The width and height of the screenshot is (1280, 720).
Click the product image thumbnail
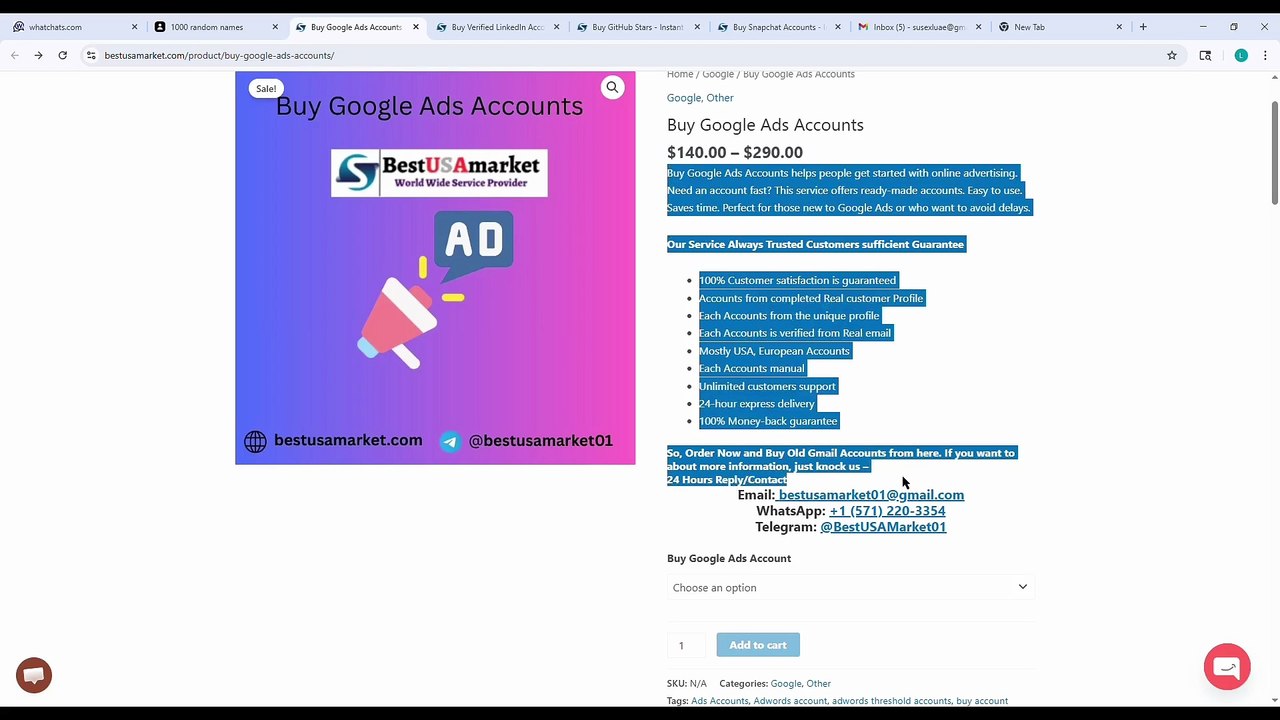pyautogui.click(x=435, y=268)
